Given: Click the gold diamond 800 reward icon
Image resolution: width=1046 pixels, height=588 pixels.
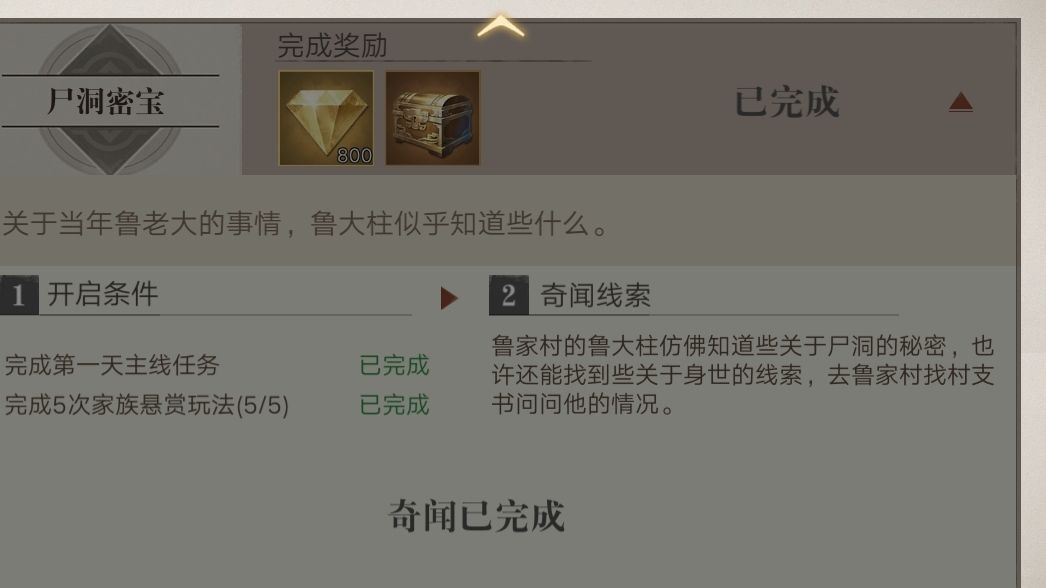Looking at the screenshot, I should pos(326,118).
